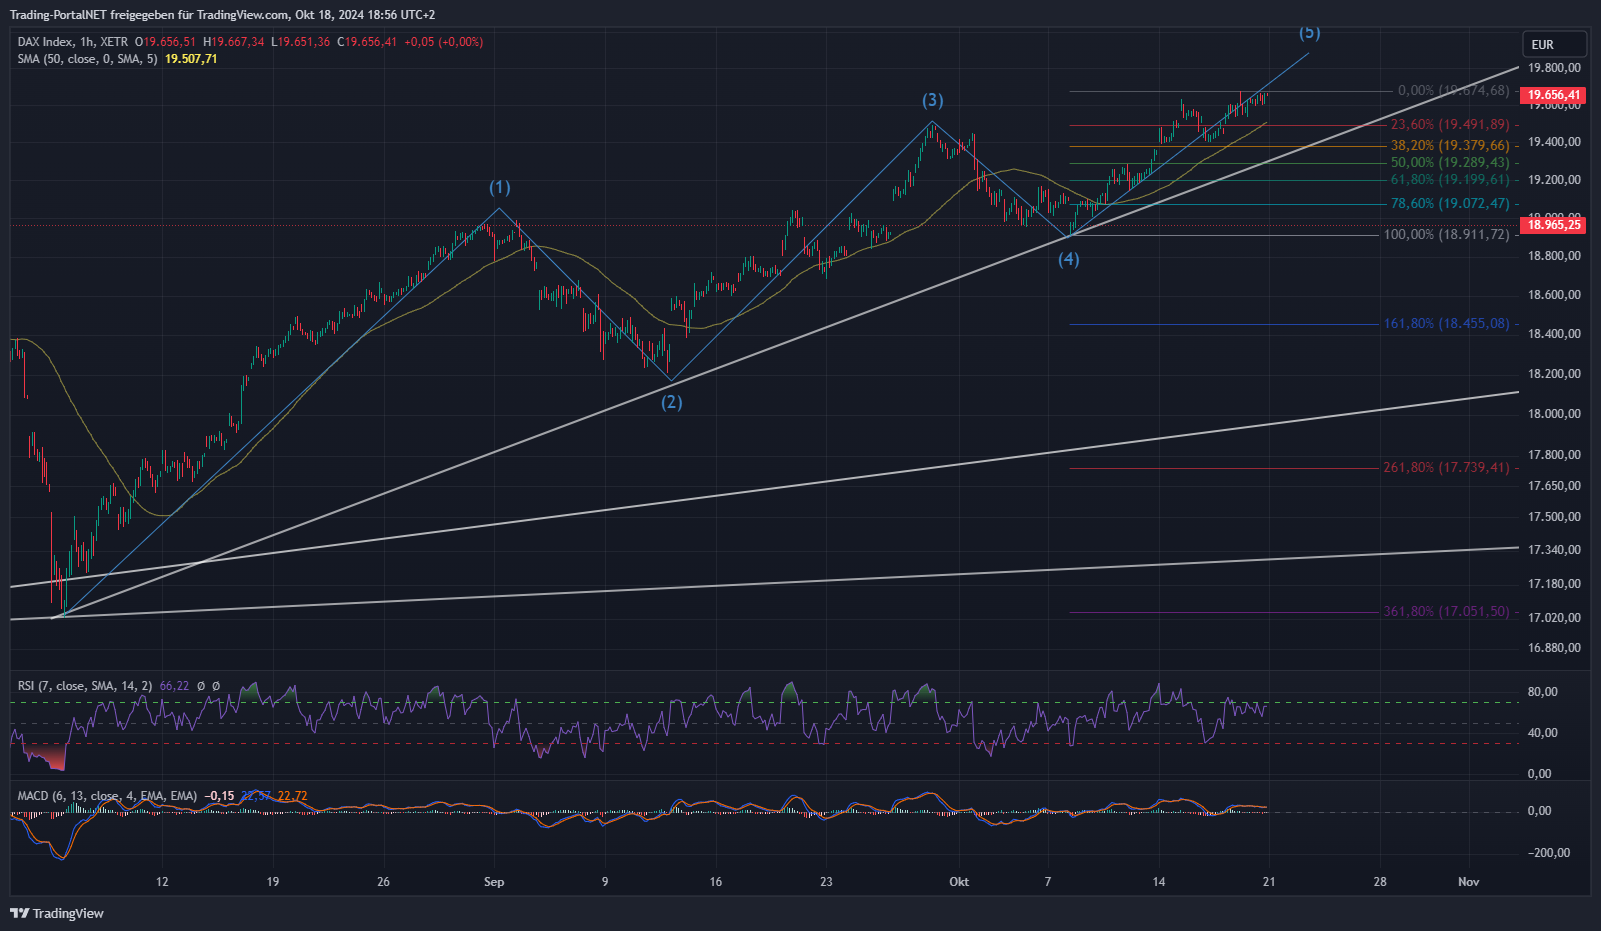Select the MACD (6, 13, close, 4, EMA, EMA) legend
Viewport: 1601px width, 931px height.
(107, 796)
